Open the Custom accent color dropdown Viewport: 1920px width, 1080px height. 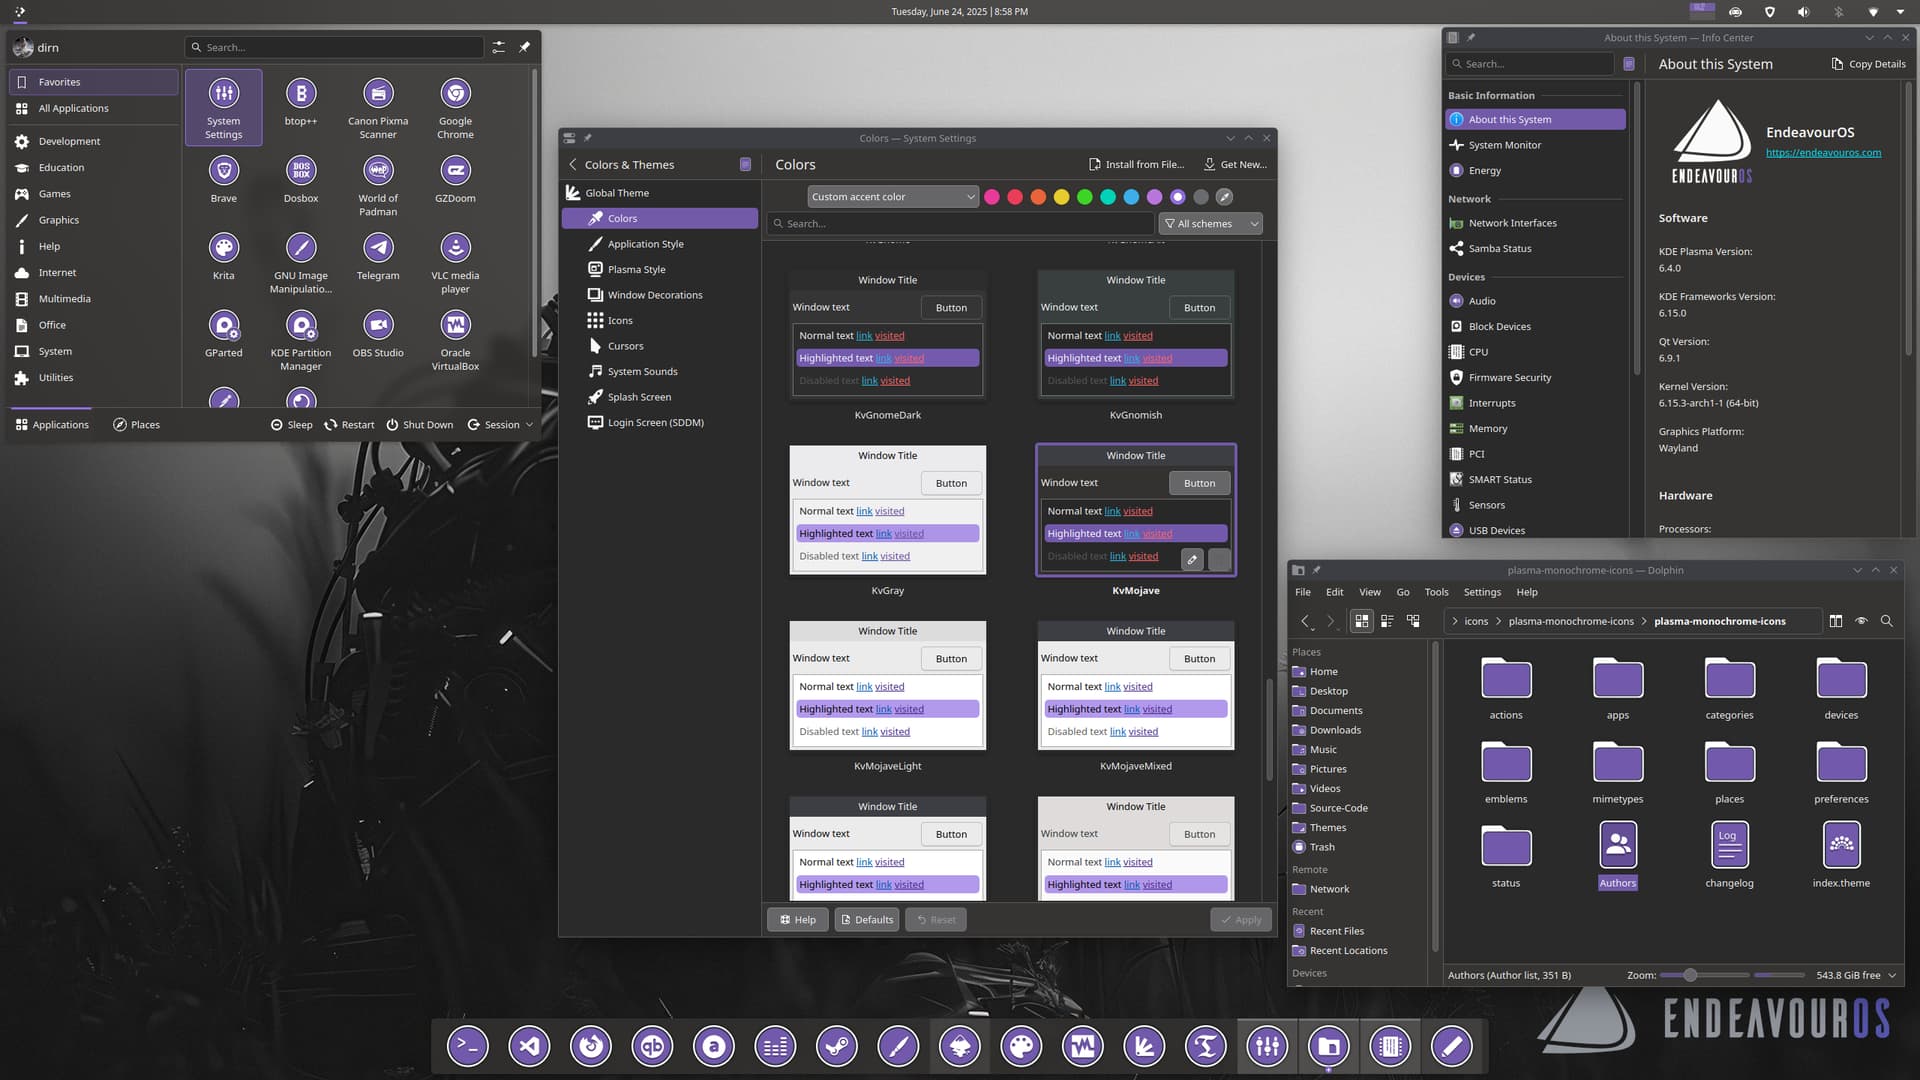(x=892, y=197)
